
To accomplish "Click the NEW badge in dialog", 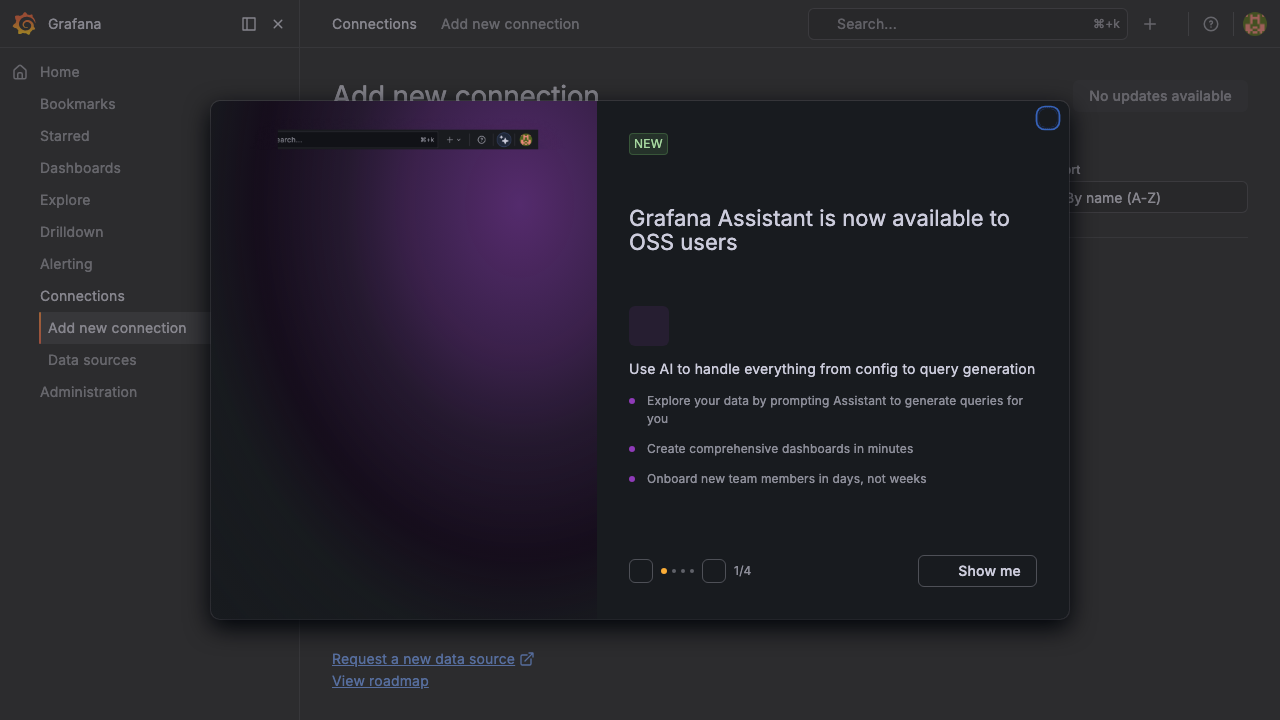I will tap(648, 144).
